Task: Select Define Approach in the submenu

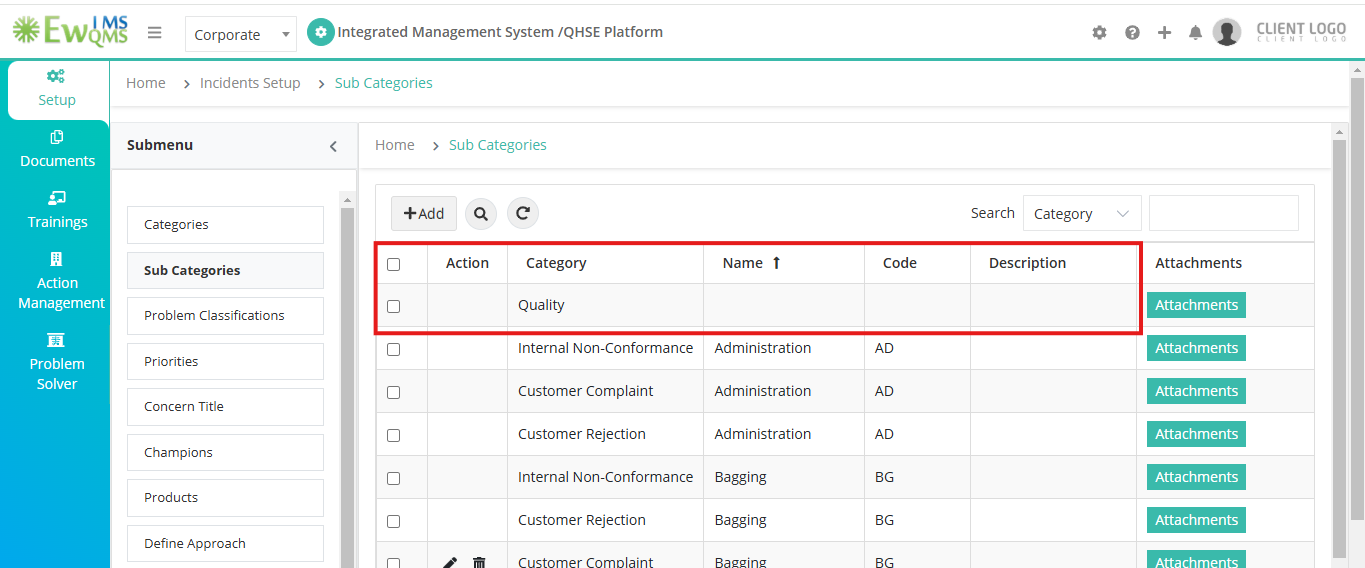Action: pos(225,543)
